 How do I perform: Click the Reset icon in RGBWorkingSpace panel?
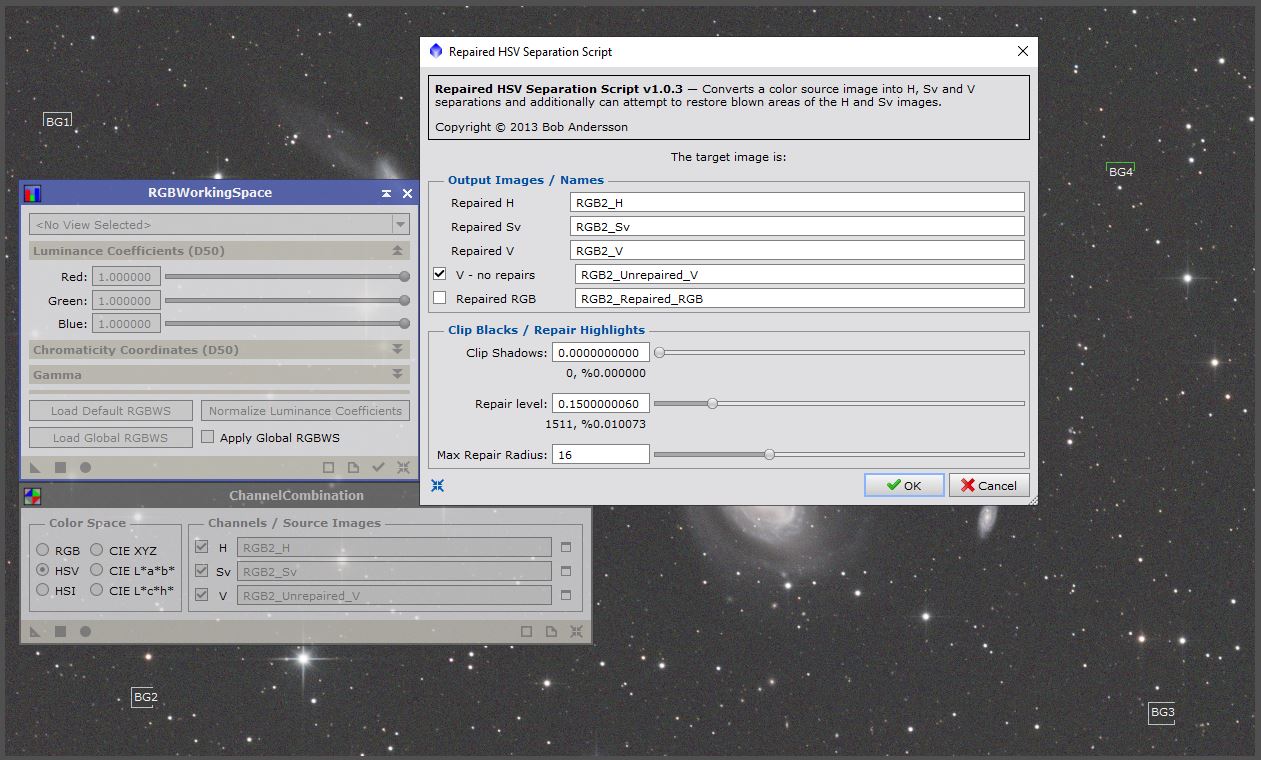(403, 467)
